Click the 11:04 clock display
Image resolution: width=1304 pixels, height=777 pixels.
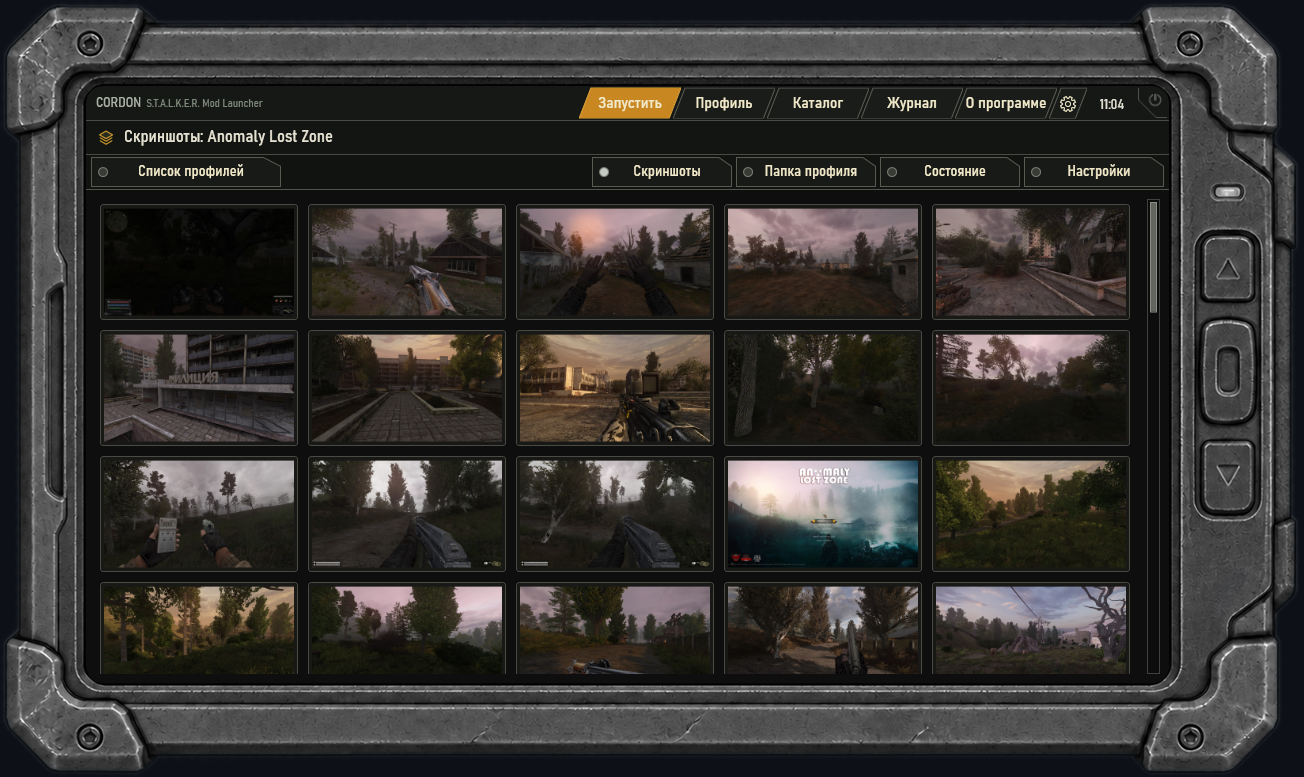pyautogui.click(x=1111, y=104)
